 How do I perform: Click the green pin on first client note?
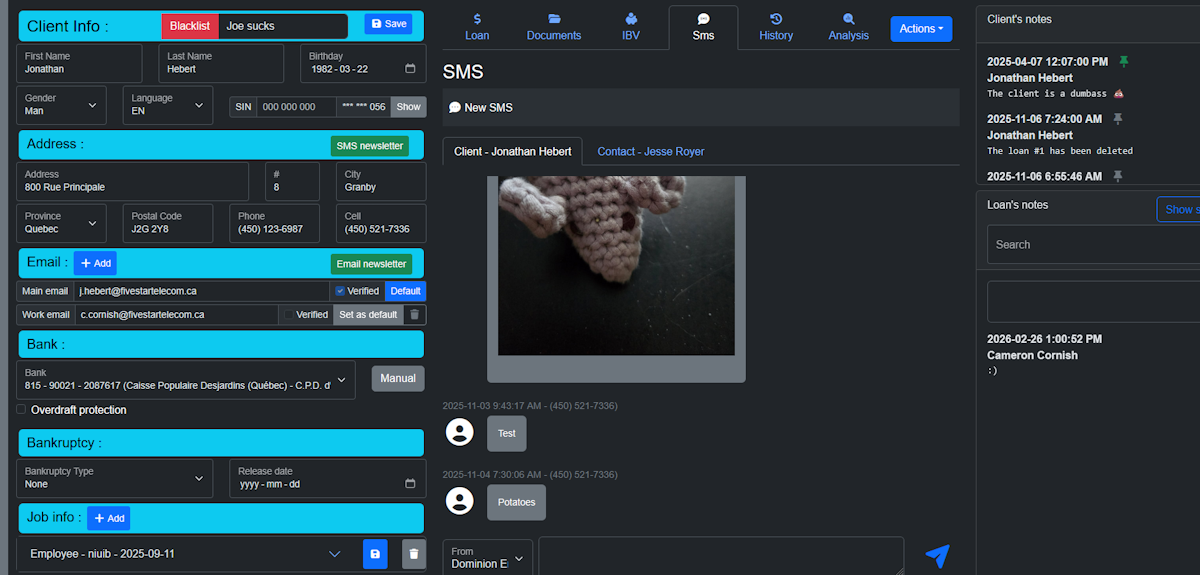click(1123, 62)
